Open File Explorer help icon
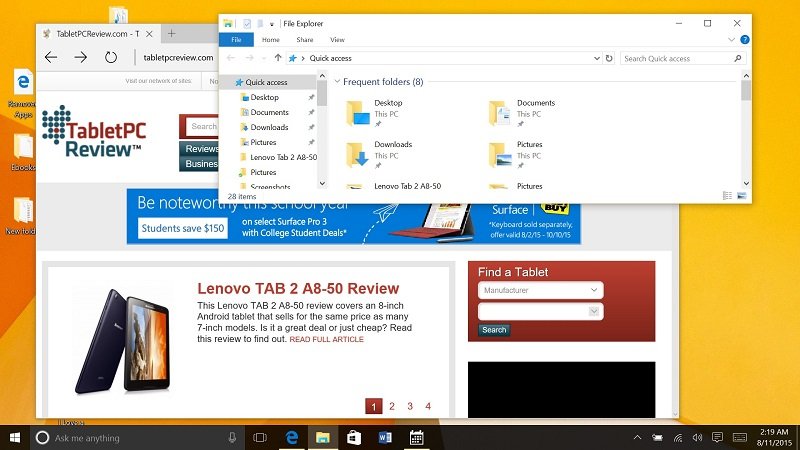Image resolution: width=800 pixels, height=450 pixels. (x=744, y=40)
